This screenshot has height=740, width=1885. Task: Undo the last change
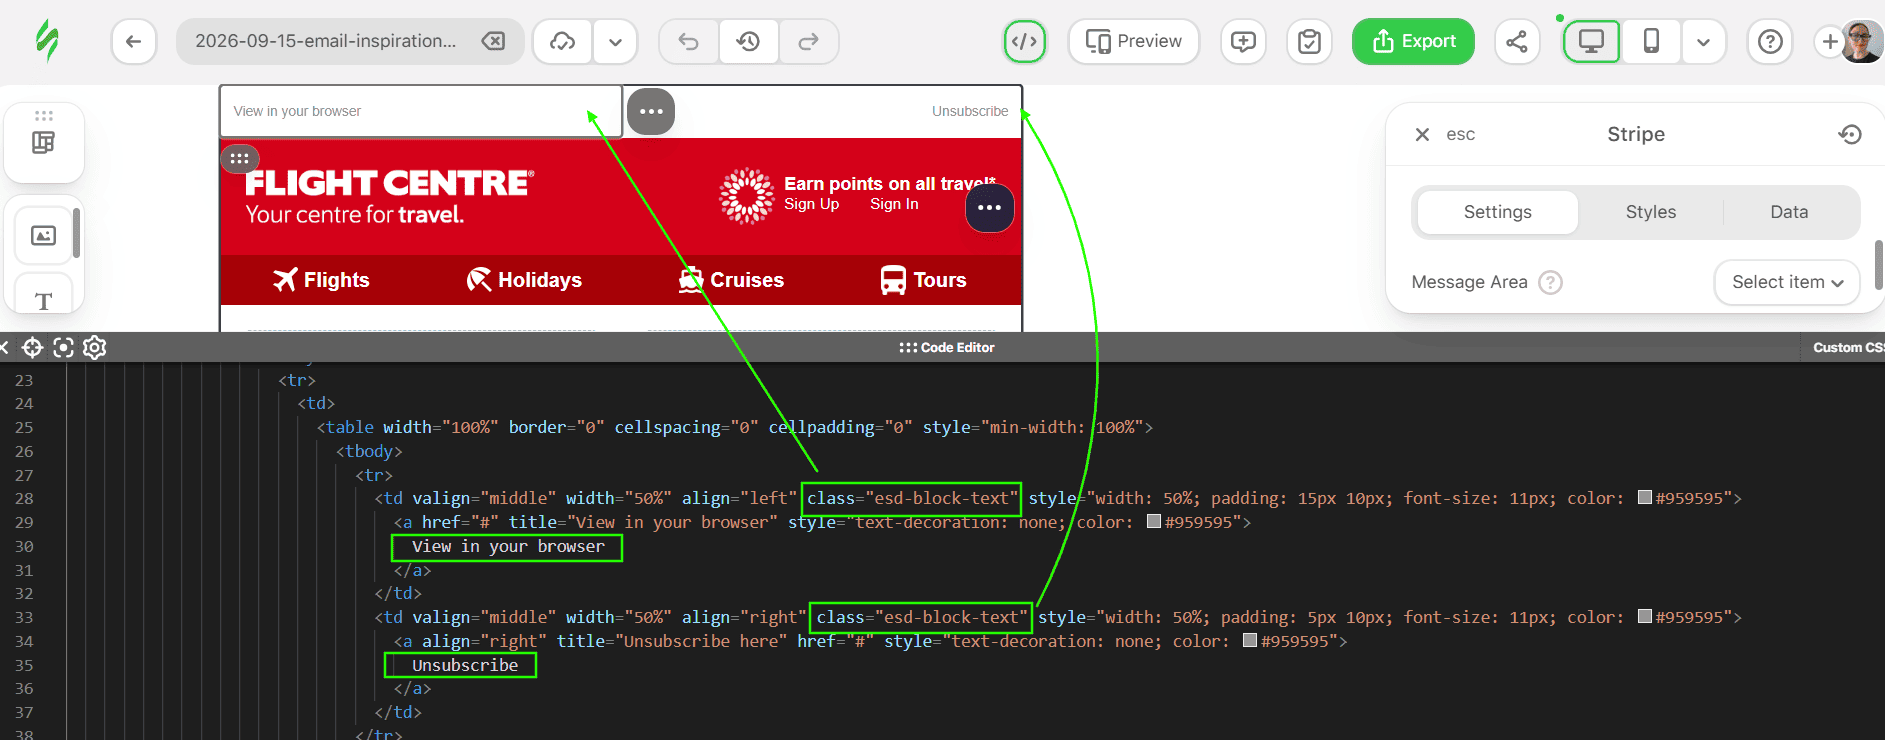(688, 42)
